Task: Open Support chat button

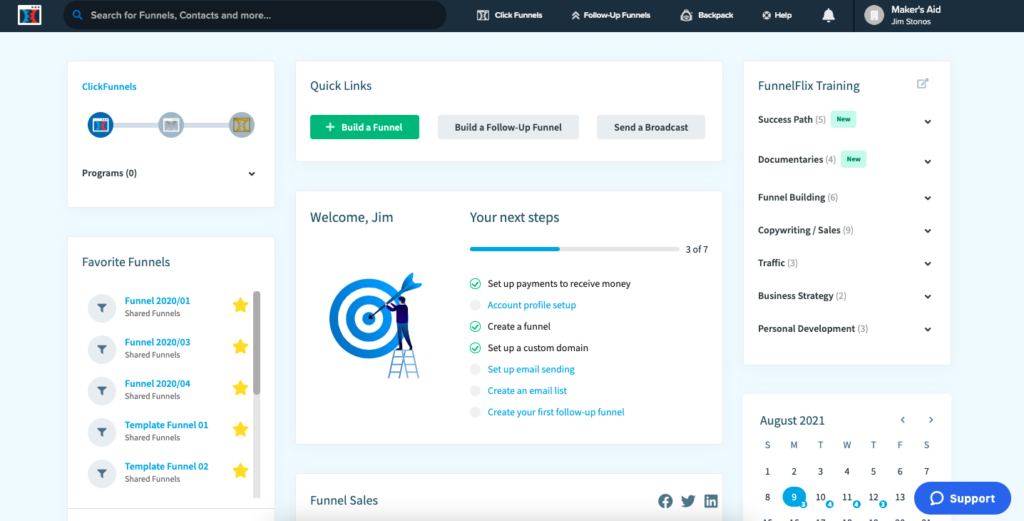Action: tap(963, 498)
